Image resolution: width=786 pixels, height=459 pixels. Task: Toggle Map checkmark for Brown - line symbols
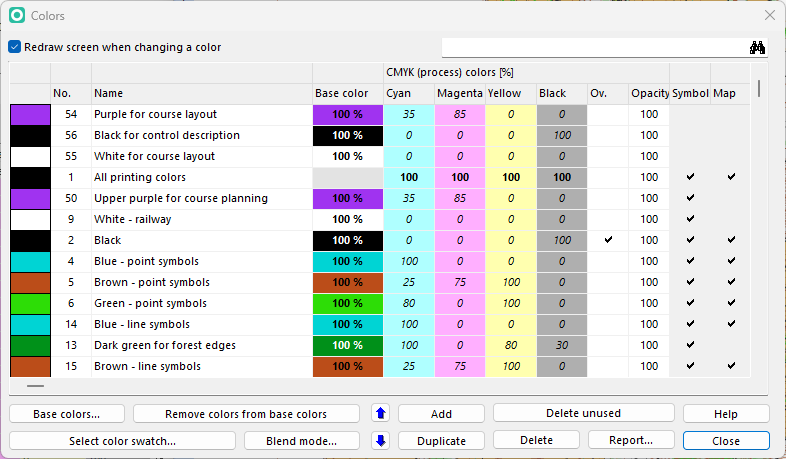point(731,366)
